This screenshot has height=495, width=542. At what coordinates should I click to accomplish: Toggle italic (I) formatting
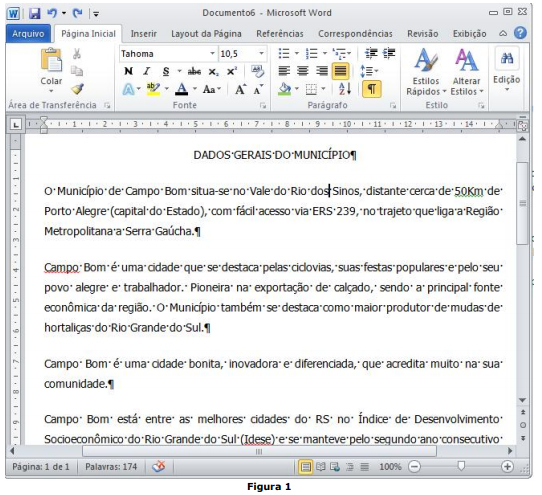[x=147, y=71]
